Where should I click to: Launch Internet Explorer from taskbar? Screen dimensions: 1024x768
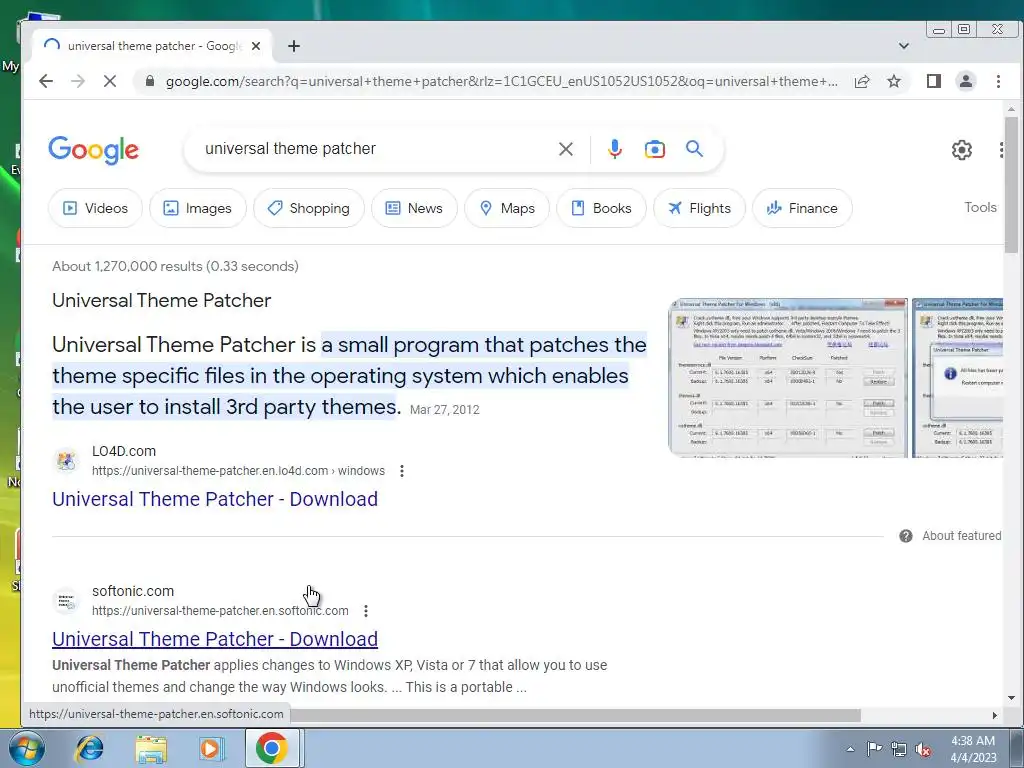point(89,748)
